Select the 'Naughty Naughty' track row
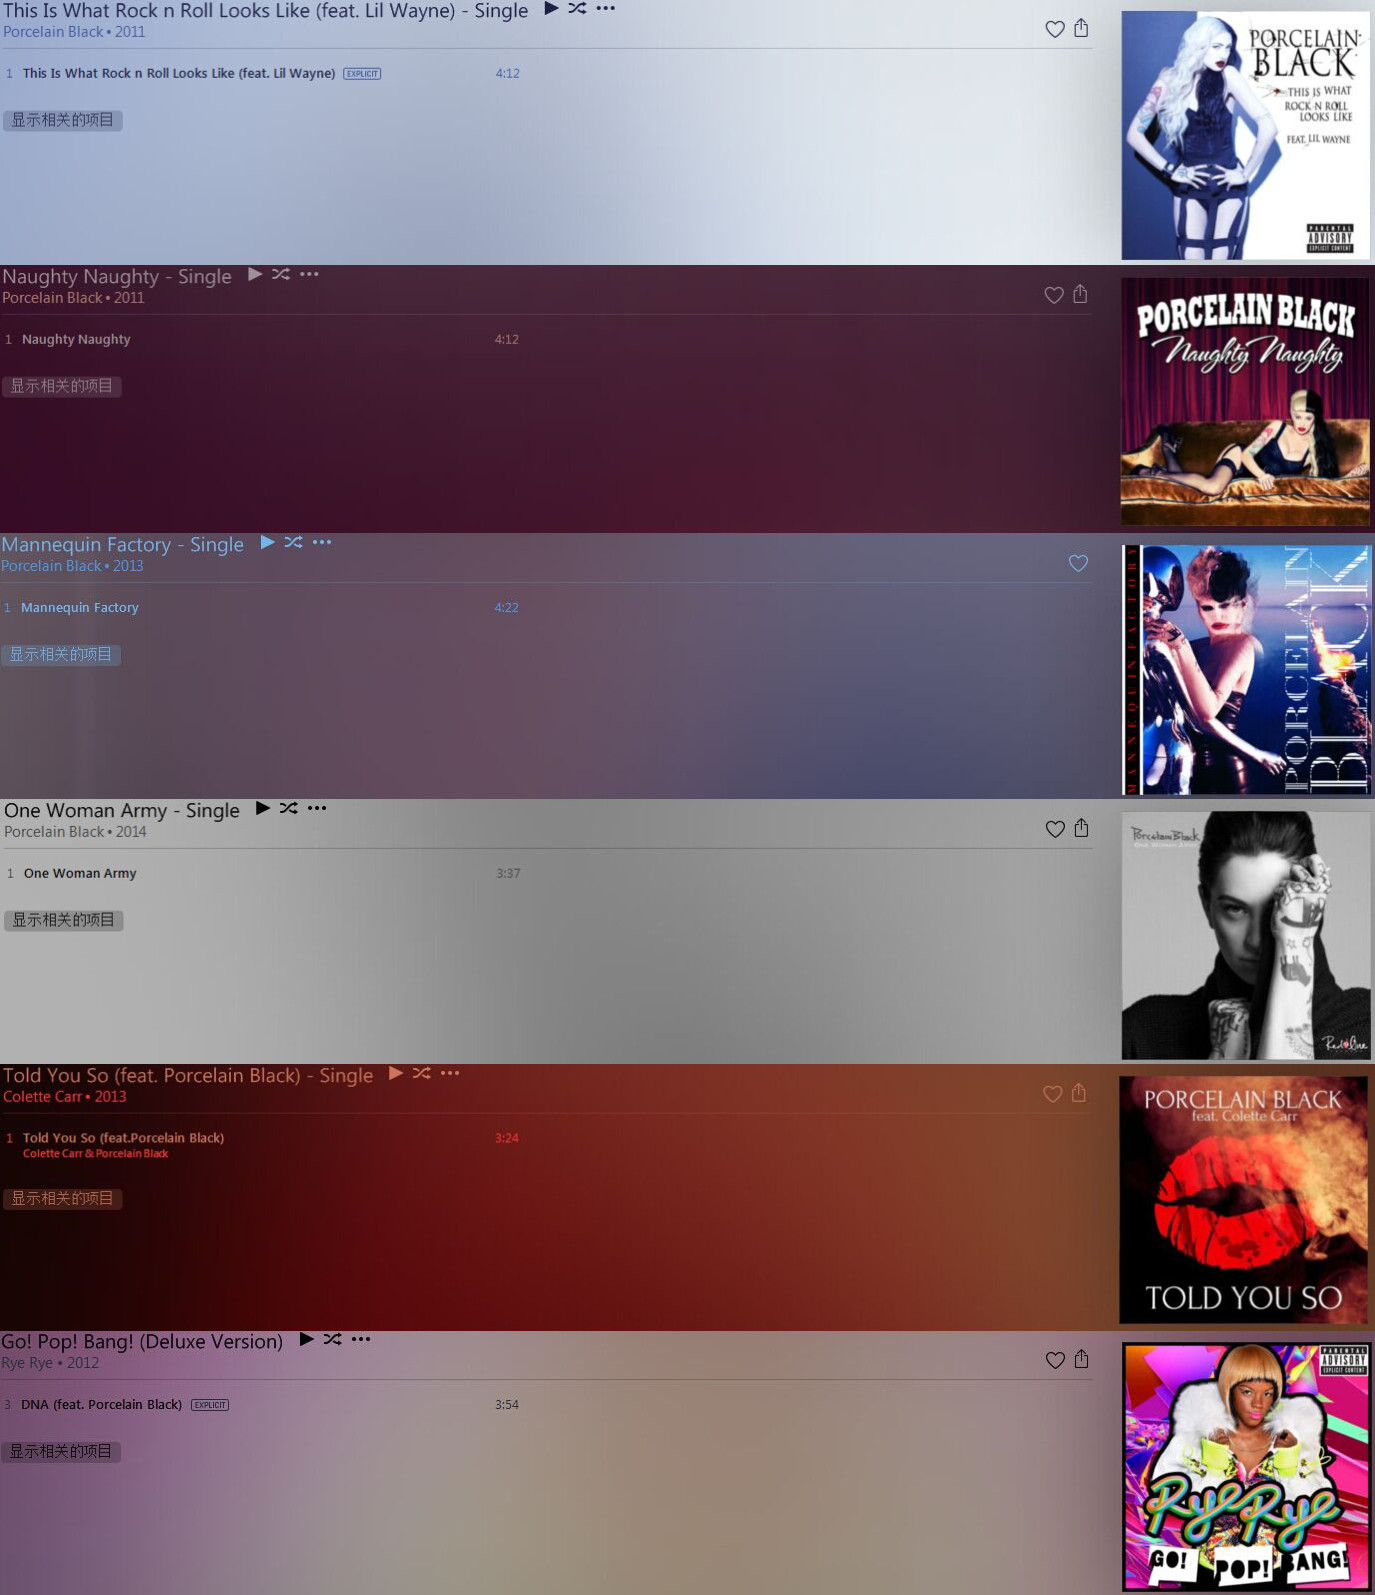The width and height of the screenshot is (1375, 1595). 261,339
